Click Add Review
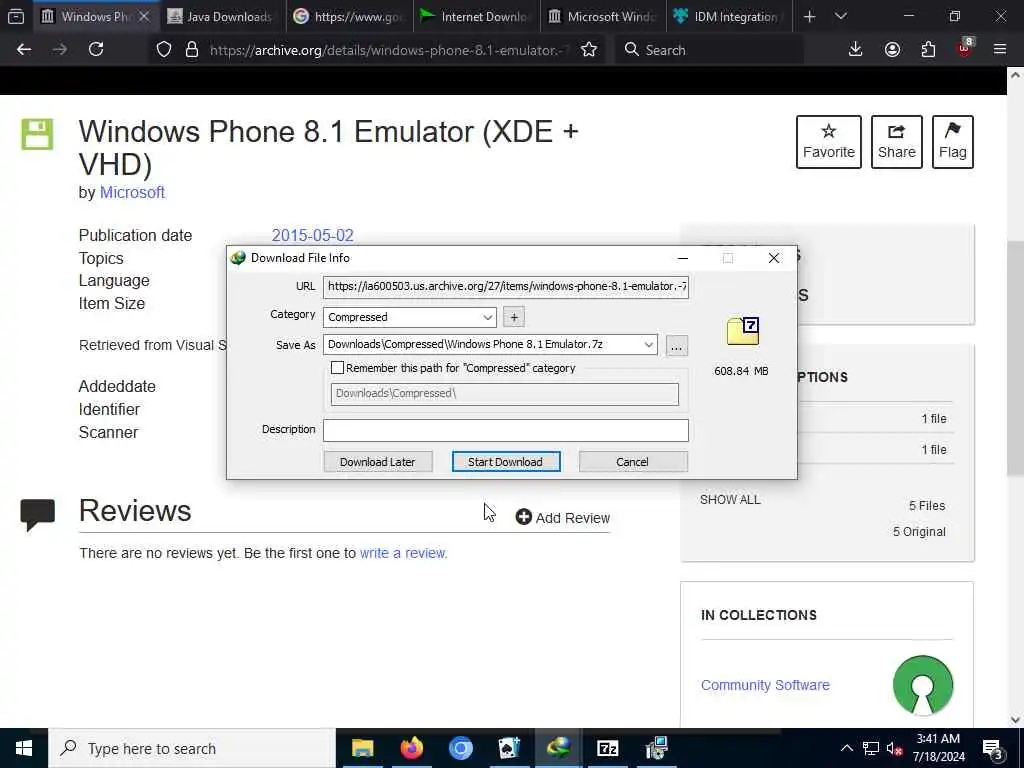Screen dimensions: 1024x768 [x=563, y=517]
